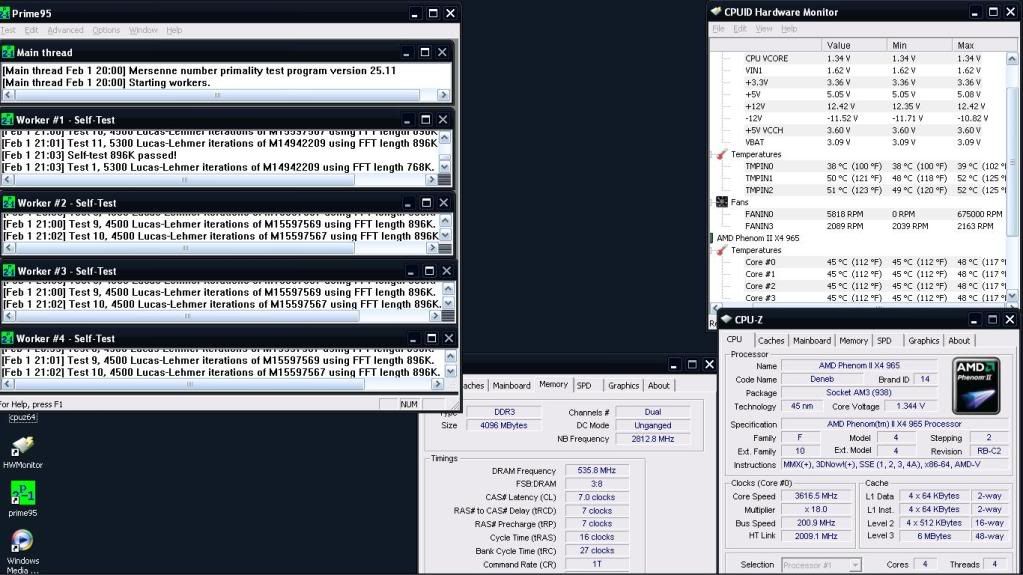
Task: Open the View menu in Hardware Monitor
Action: [765, 29]
